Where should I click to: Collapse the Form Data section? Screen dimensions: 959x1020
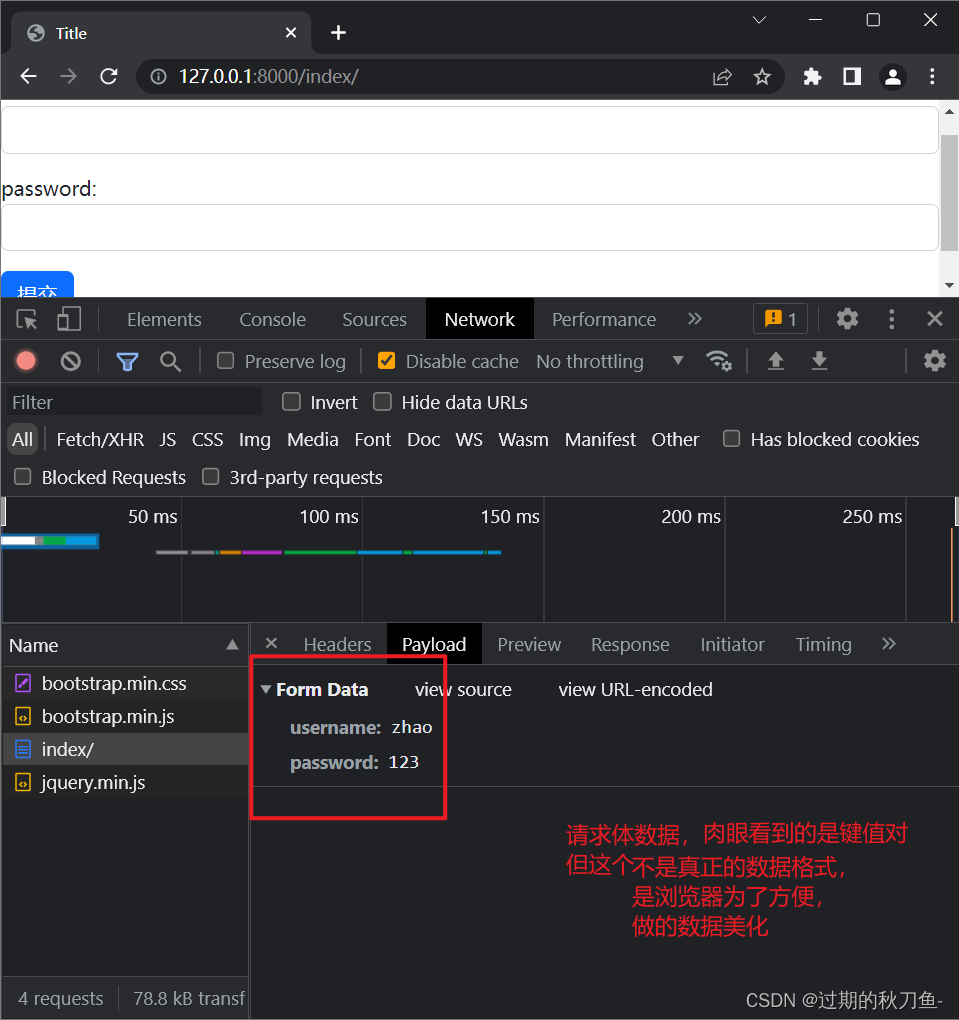click(x=265, y=689)
